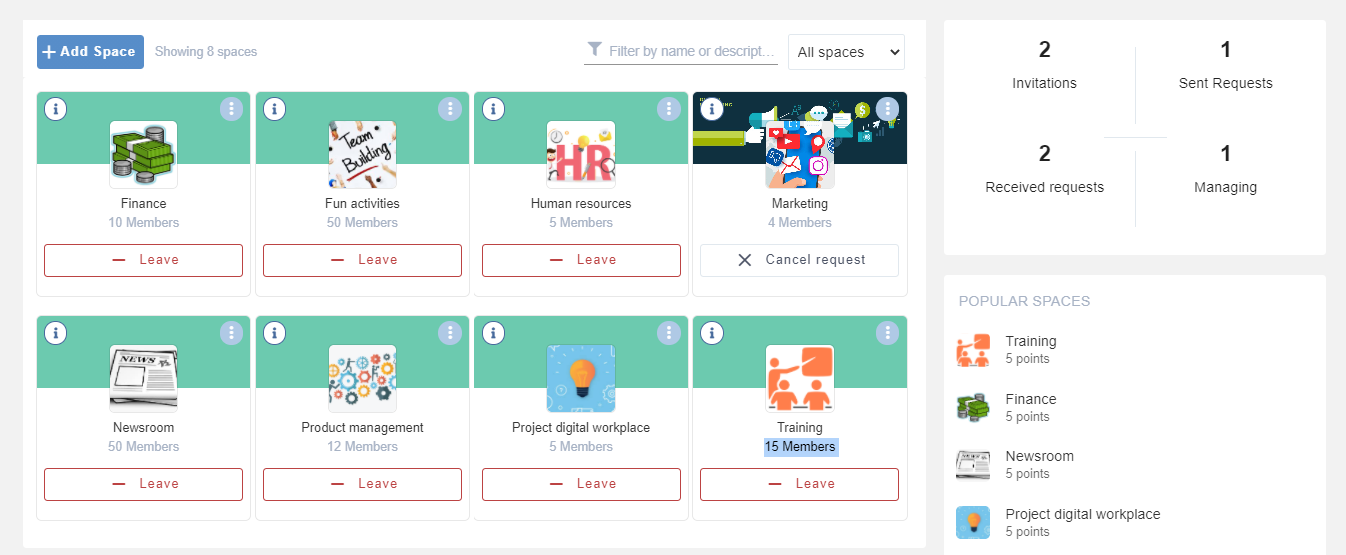Open three-dot menu on Fun activities card
The height and width of the screenshot is (555, 1346).
click(x=450, y=109)
